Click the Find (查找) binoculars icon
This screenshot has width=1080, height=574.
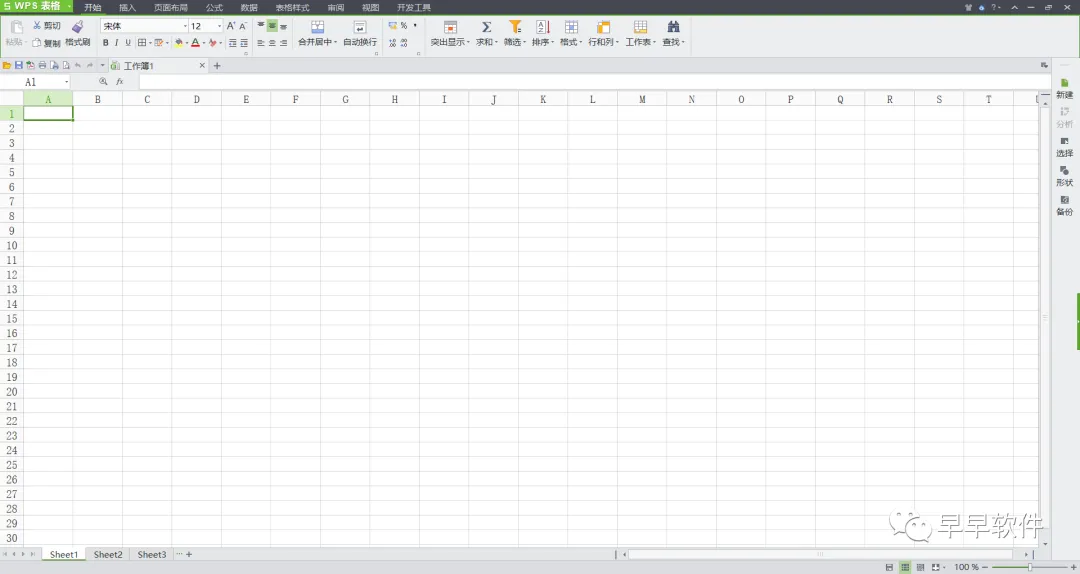pyautogui.click(x=673, y=27)
